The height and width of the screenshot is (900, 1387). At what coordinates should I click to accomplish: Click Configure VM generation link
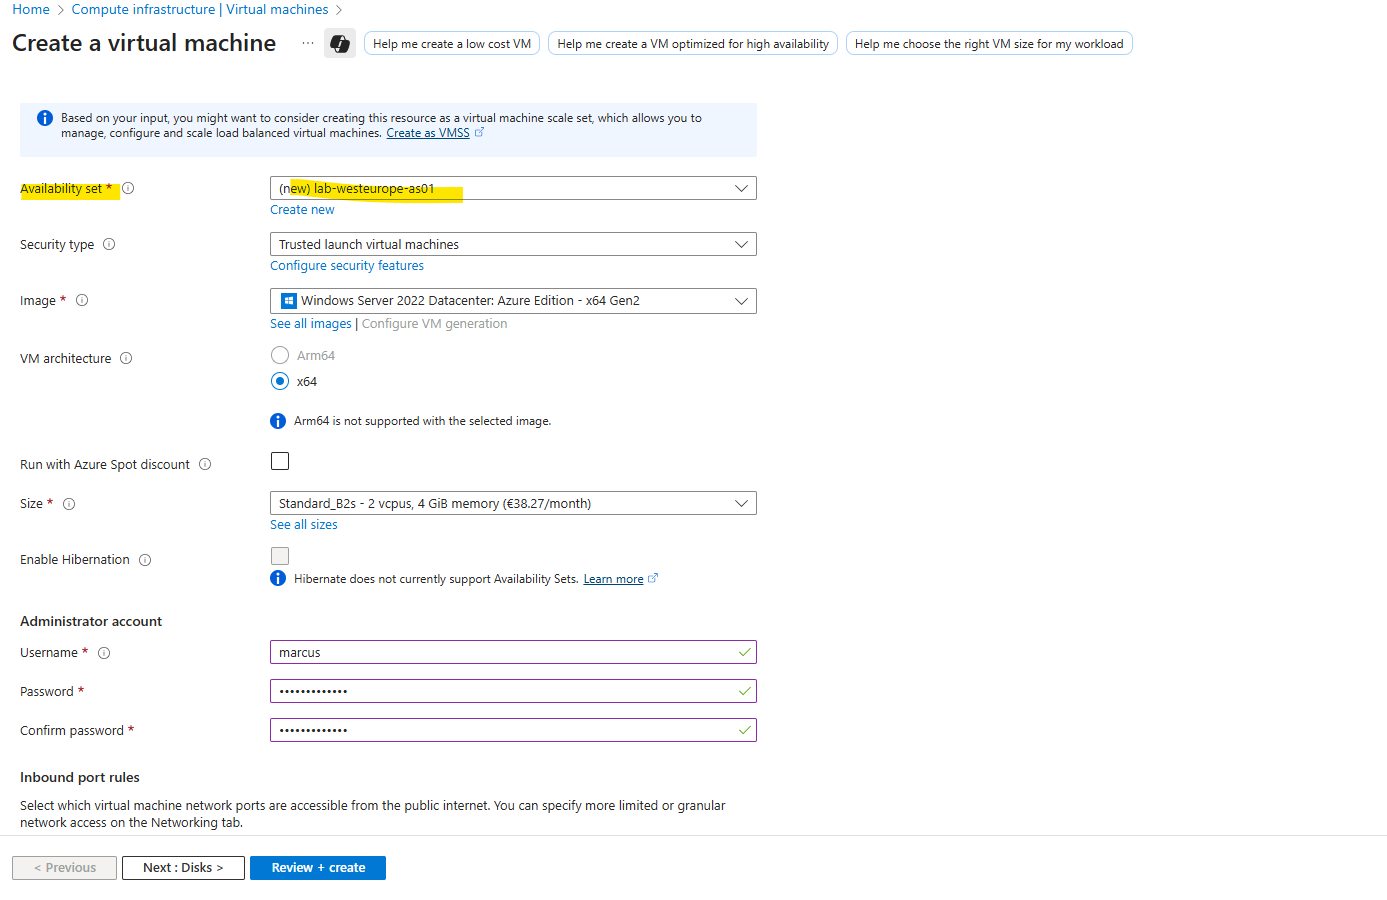434,324
